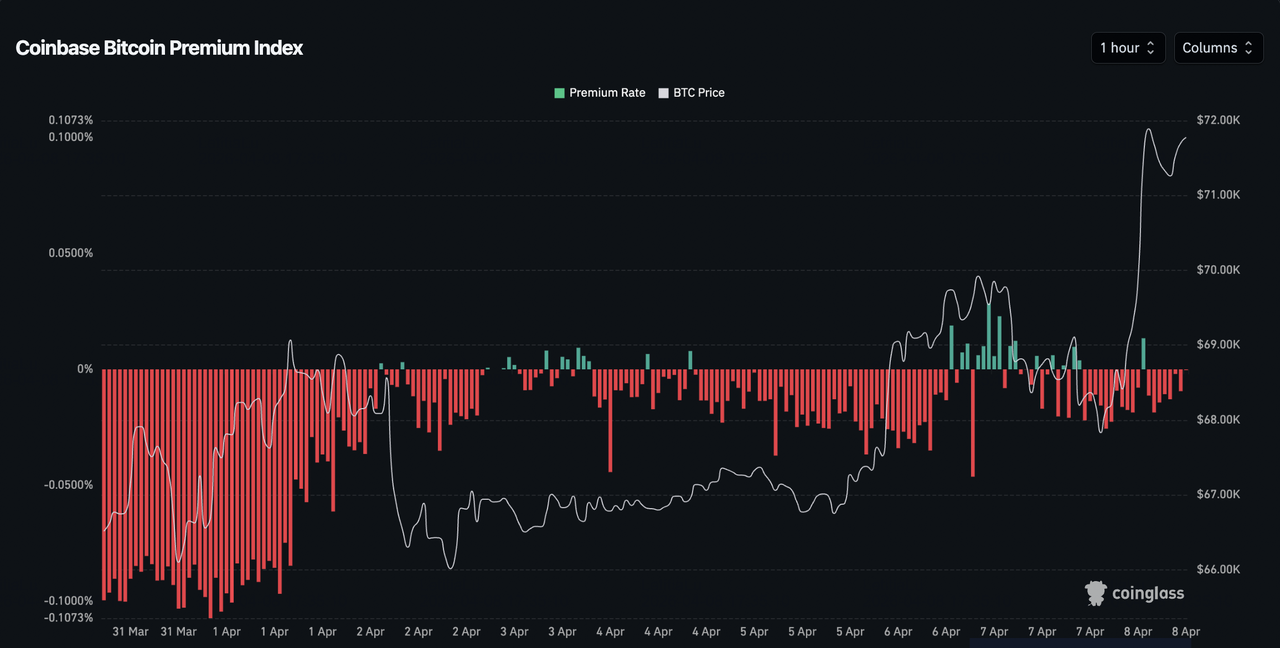Open the "1 hour" interval dropdown

1127,48
